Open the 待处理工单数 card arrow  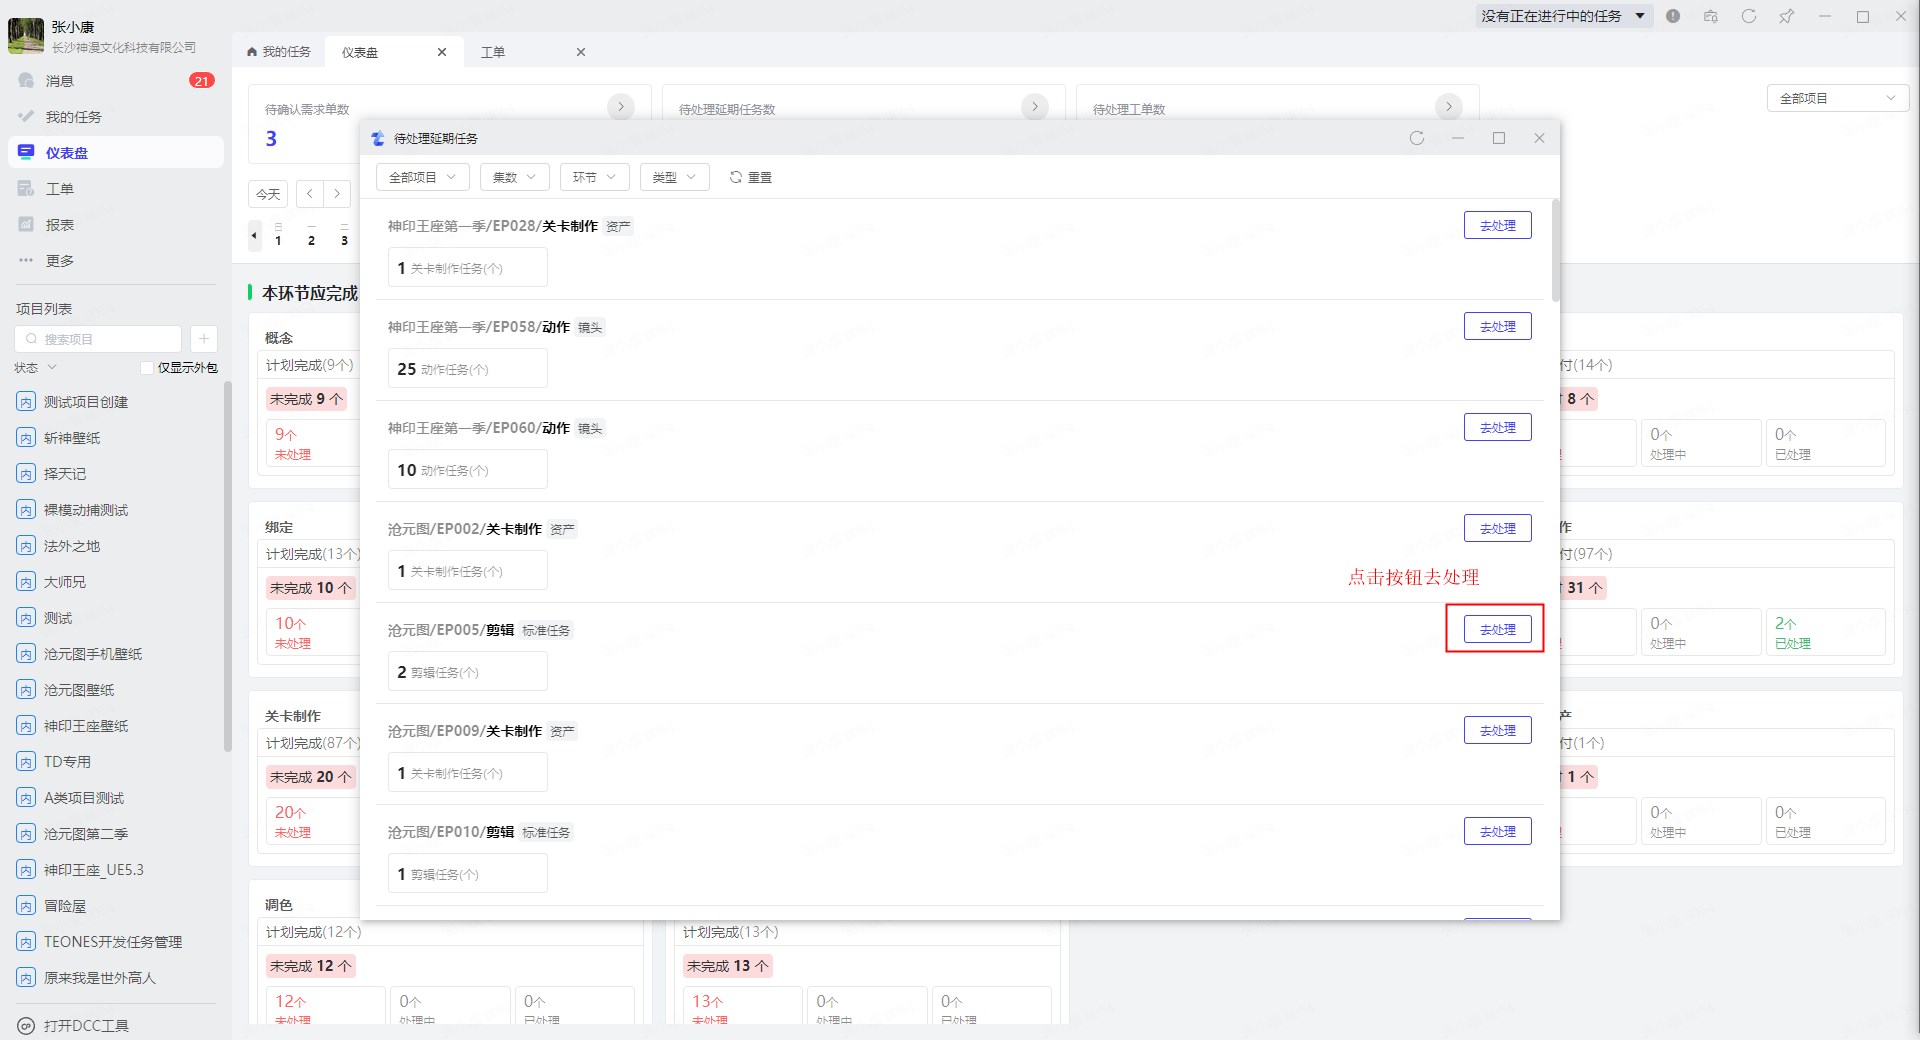pyautogui.click(x=1449, y=106)
